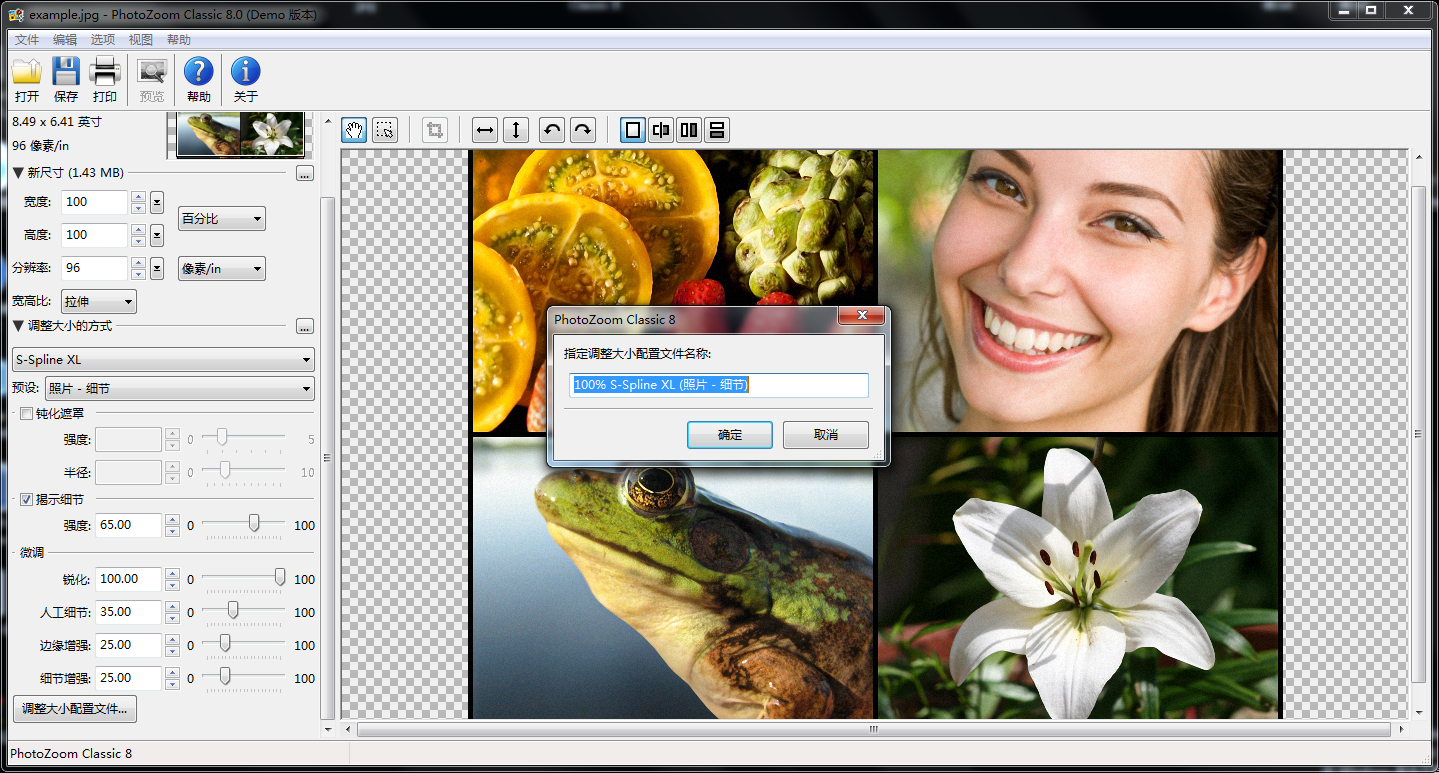Screen dimensions: 1439x773
Task: Click the 打印 (Print) printer icon
Action: pos(105,72)
